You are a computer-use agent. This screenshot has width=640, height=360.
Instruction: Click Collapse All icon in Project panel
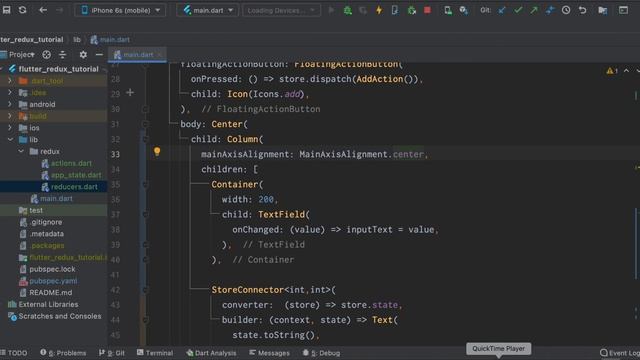tap(62, 54)
